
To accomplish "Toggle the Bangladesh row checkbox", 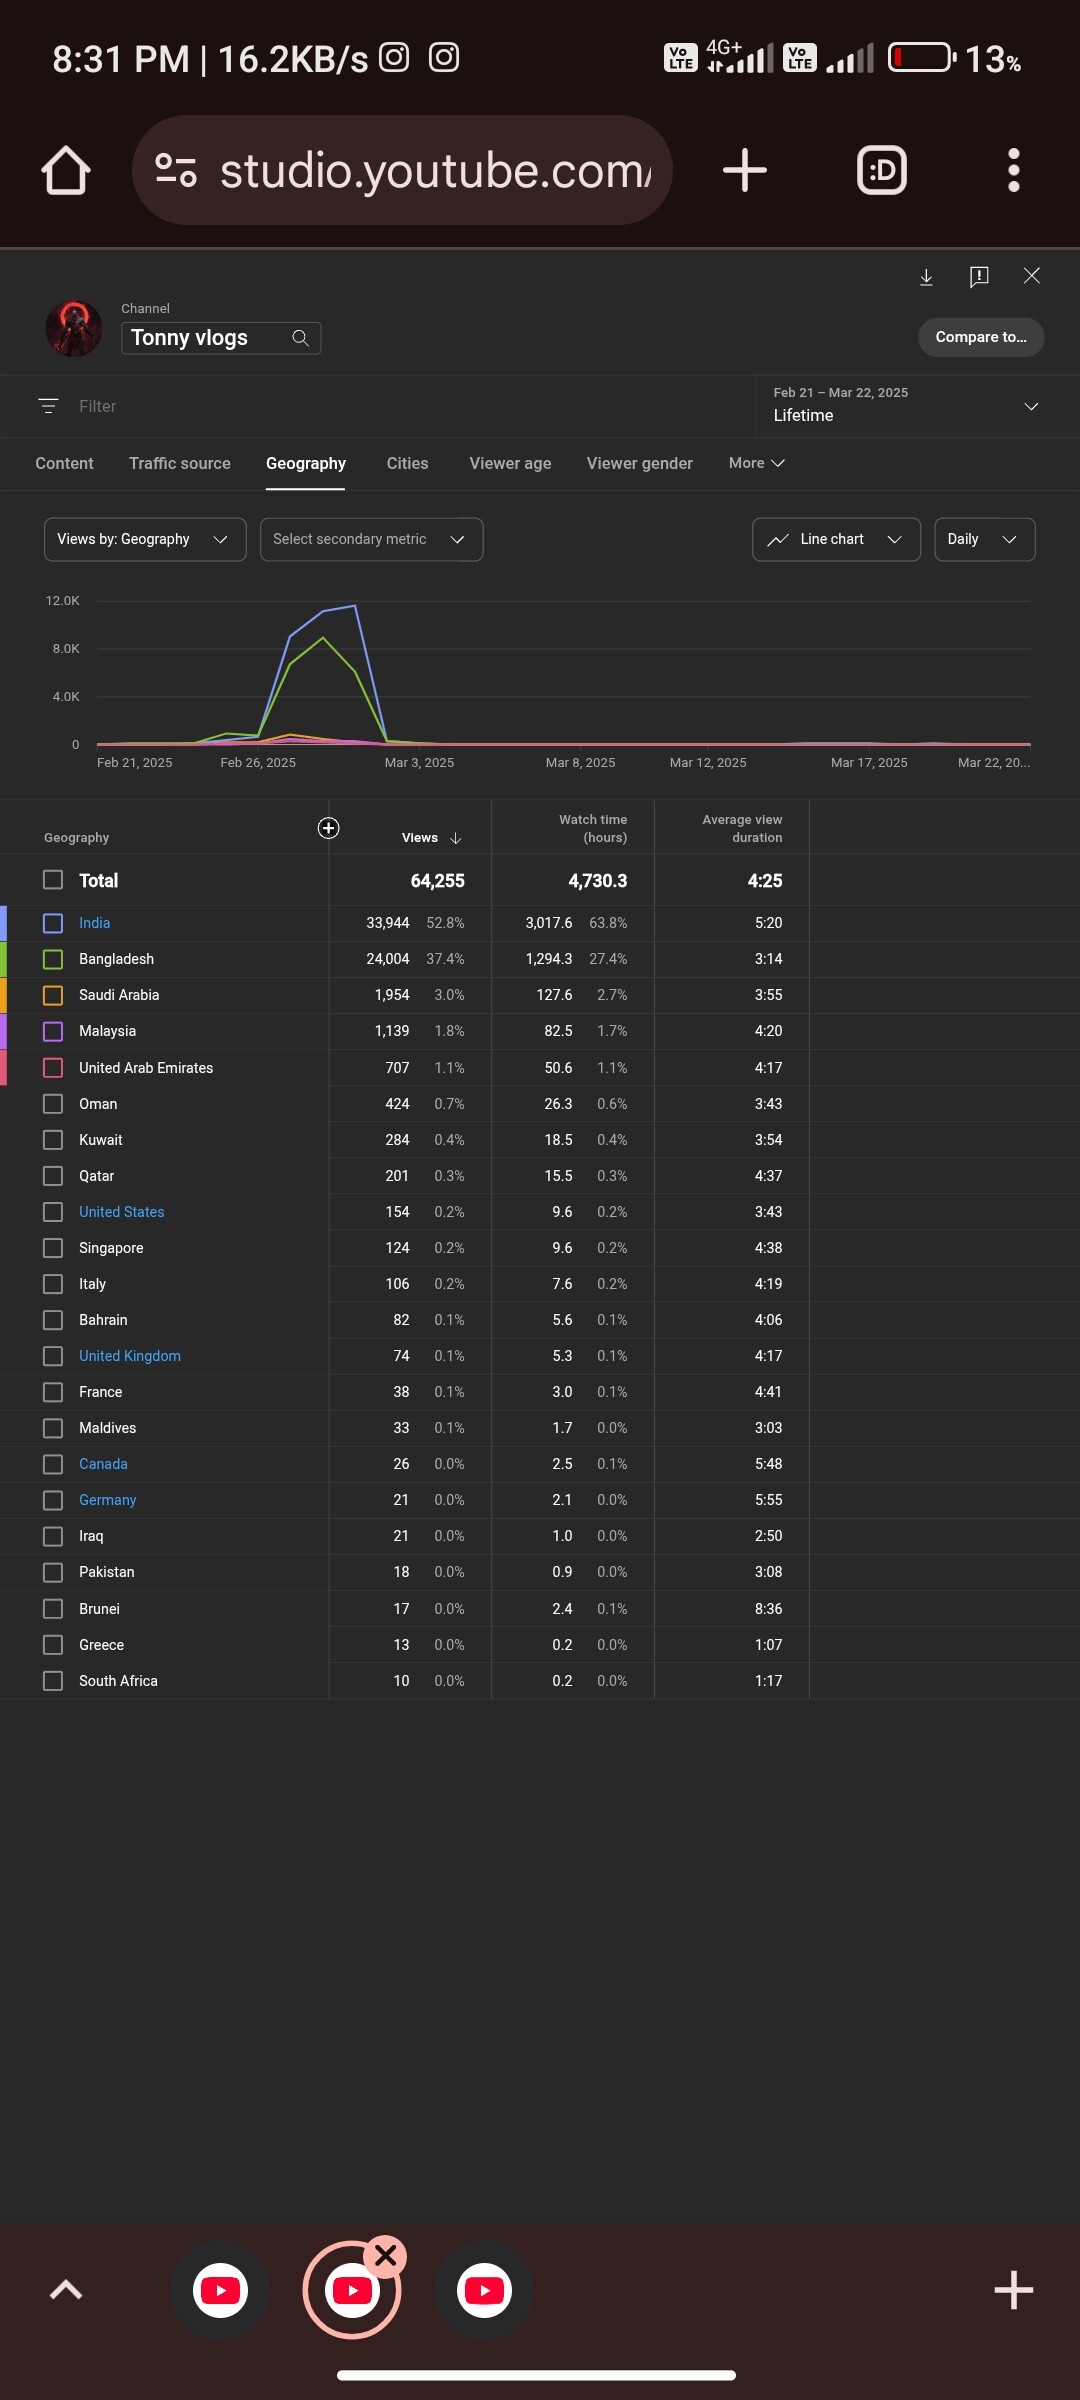I will [53, 959].
